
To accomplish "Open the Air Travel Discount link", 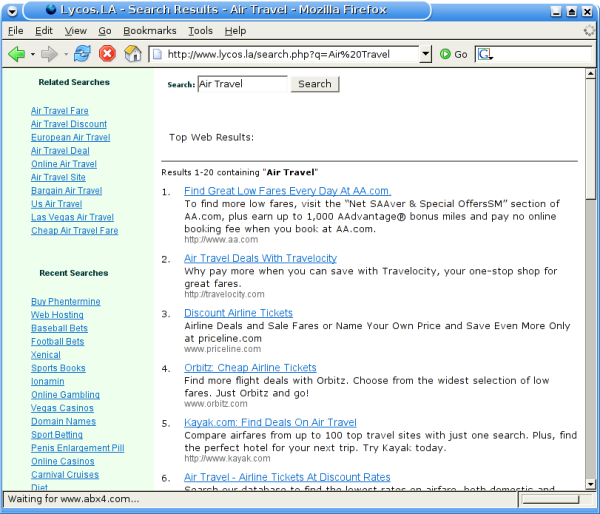I will [x=69, y=124].
